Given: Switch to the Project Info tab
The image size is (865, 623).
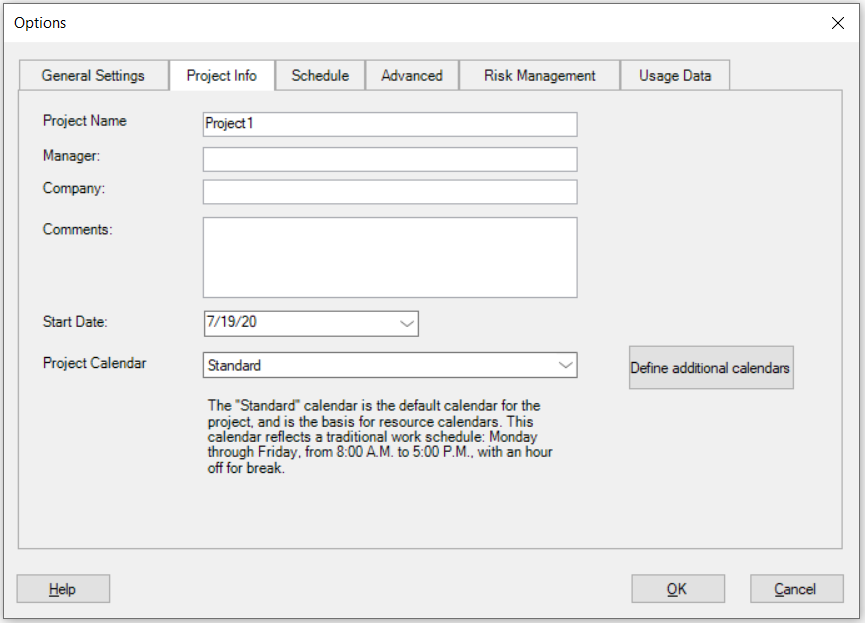Looking at the screenshot, I should pyautogui.click(x=222, y=75).
